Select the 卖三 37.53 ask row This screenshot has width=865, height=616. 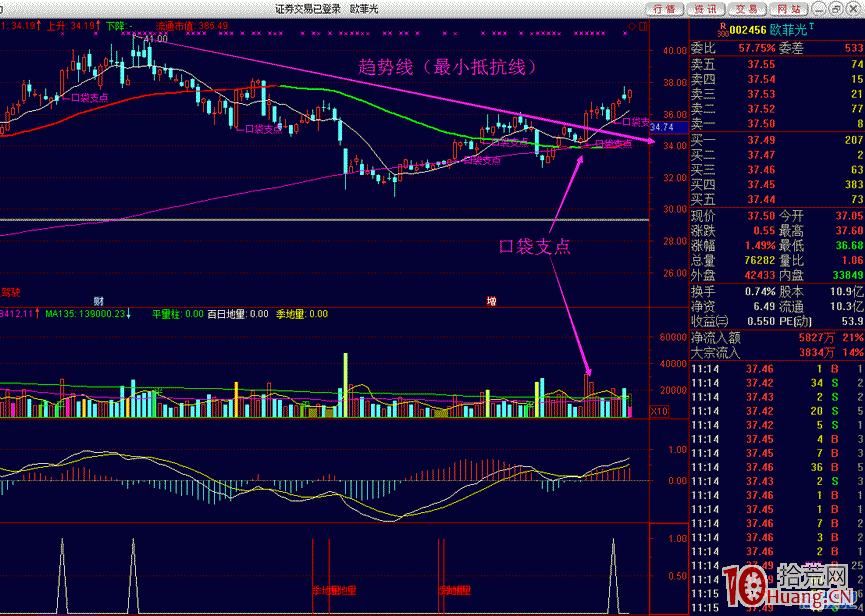click(777, 94)
